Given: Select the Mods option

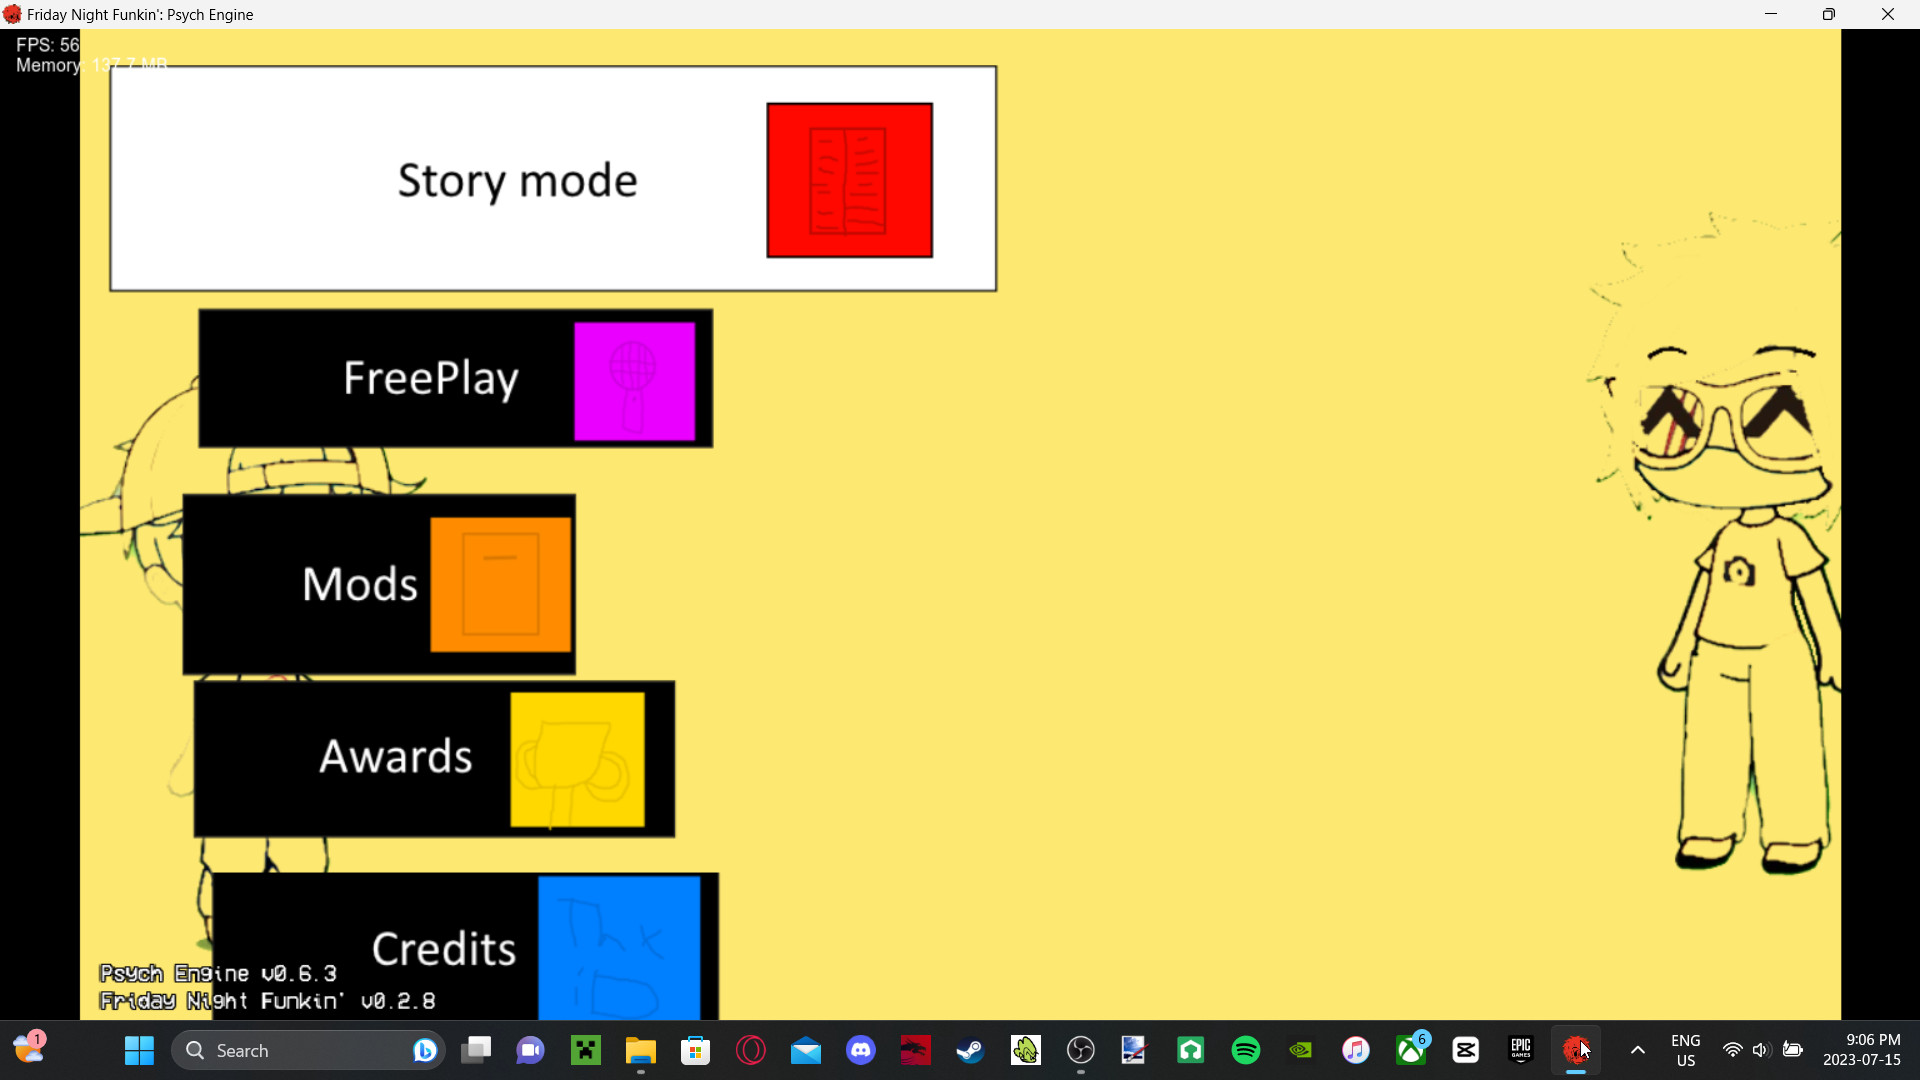Looking at the screenshot, I should [x=378, y=584].
